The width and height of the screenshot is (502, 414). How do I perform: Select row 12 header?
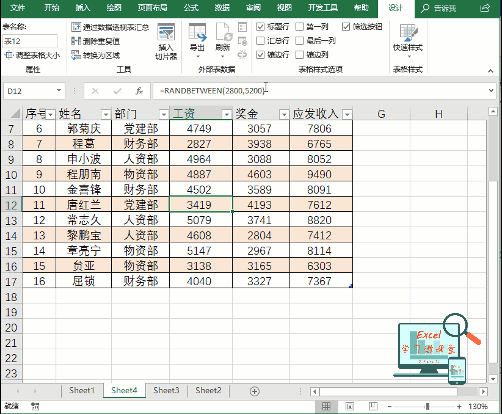(x=11, y=204)
